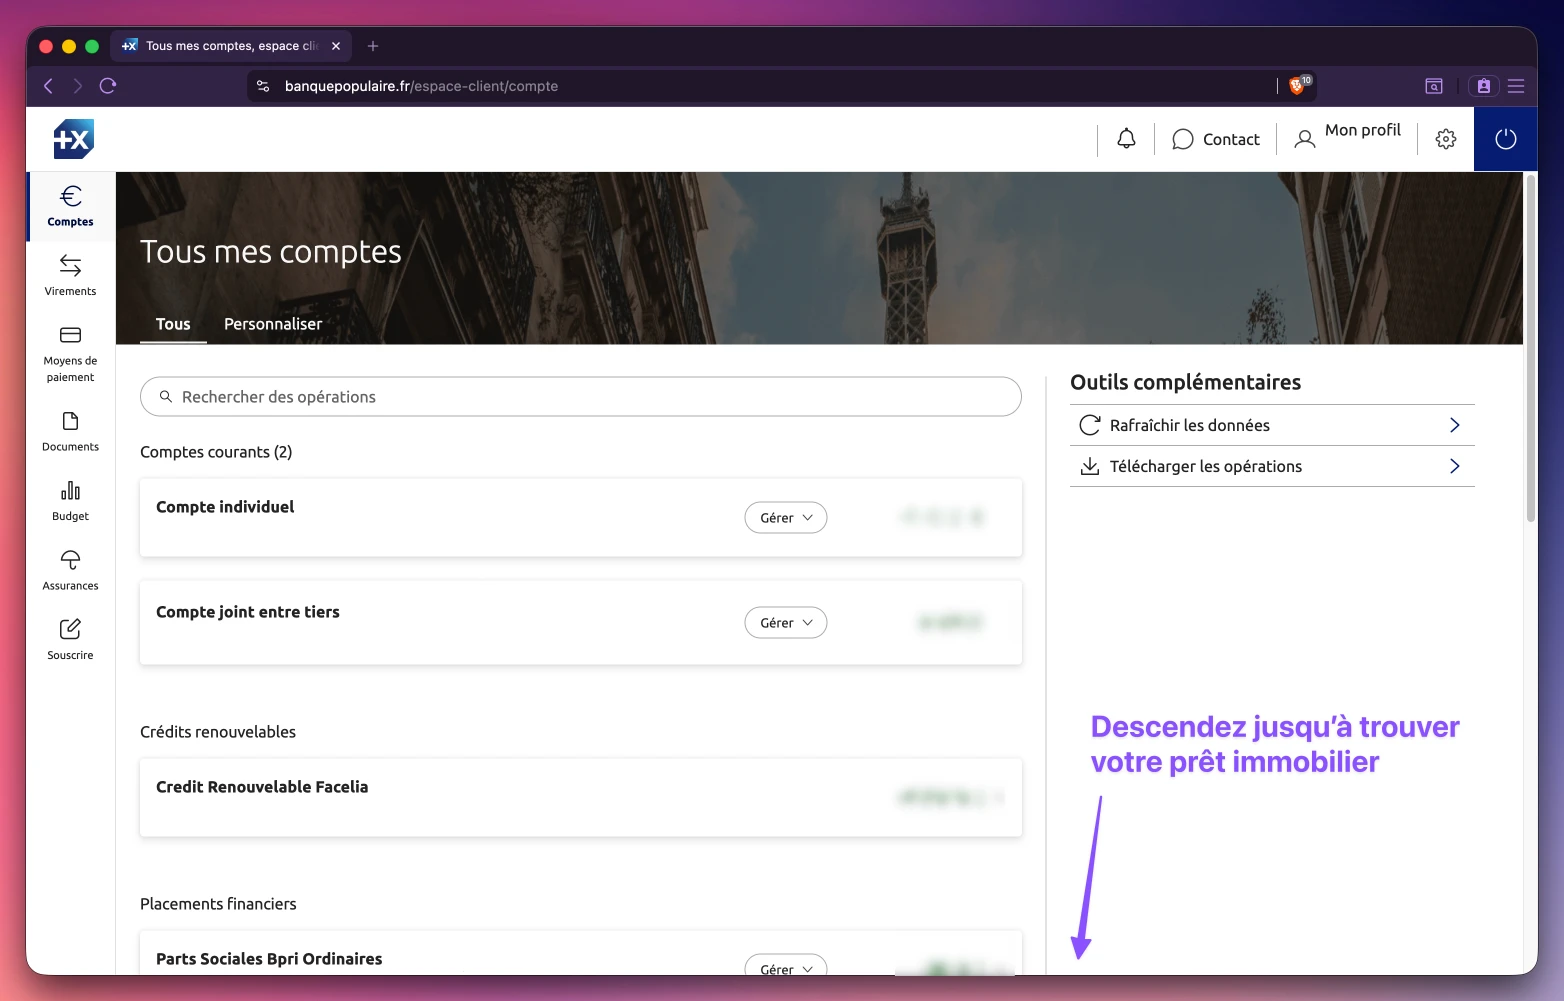Click the Rechercher des opérations search field

pyautogui.click(x=581, y=397)
